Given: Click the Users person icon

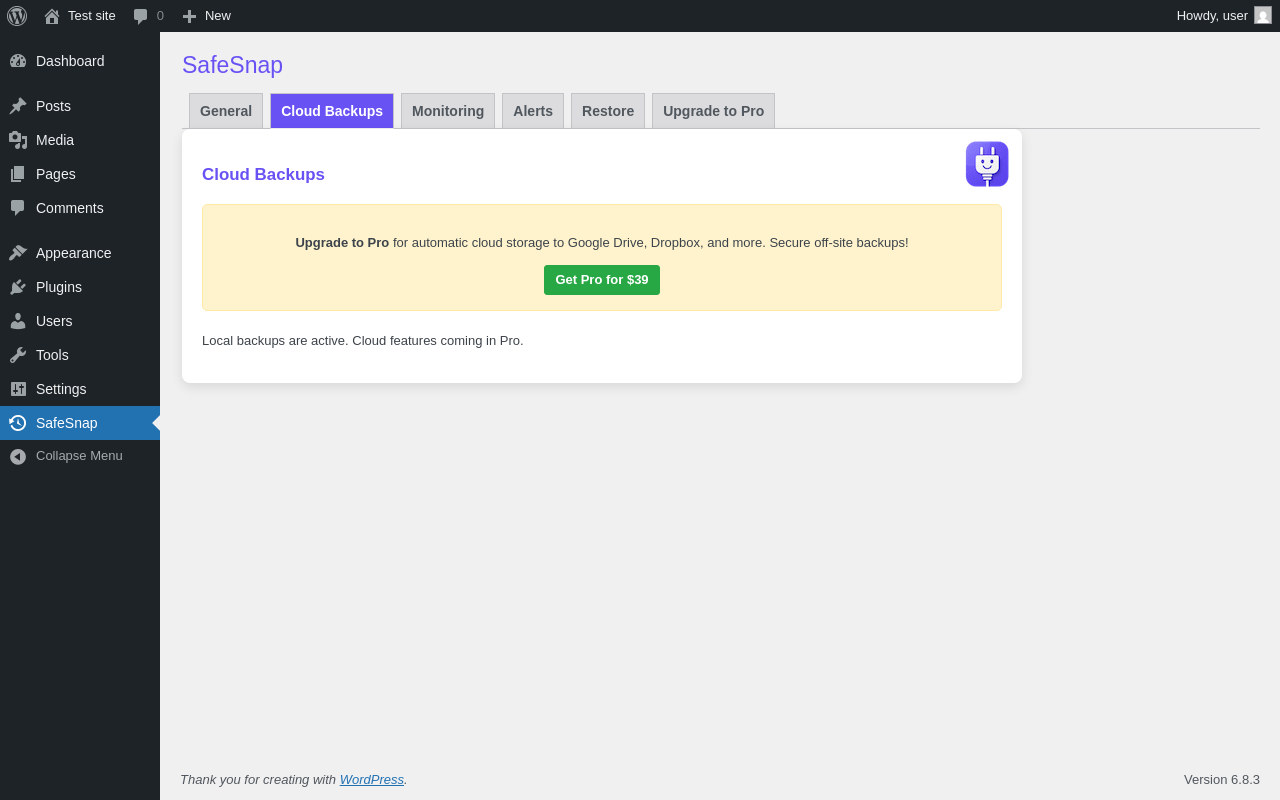Looking at the screenshot, I should click(x=18, y=321).
